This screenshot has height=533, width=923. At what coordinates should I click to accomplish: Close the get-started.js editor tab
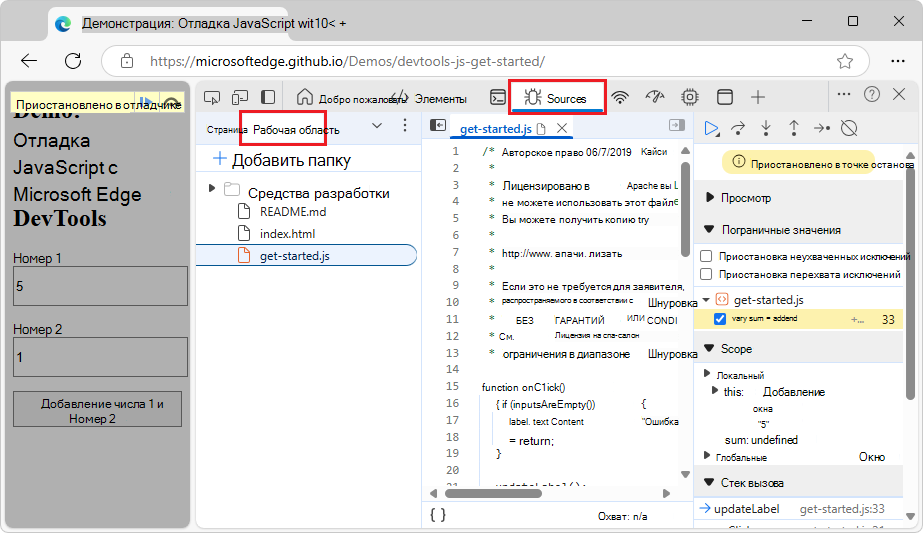[562, 128]
